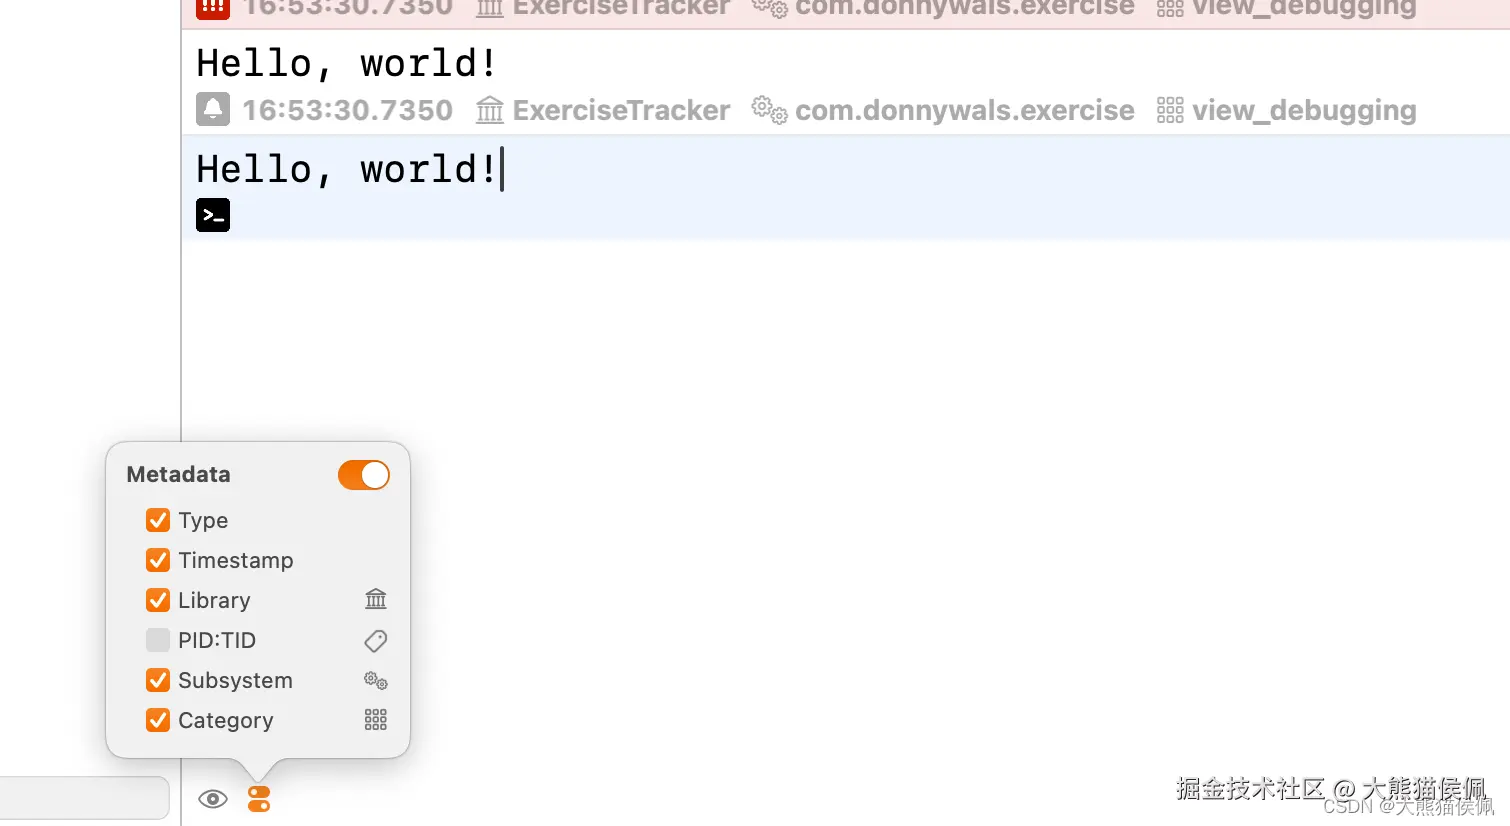
Task: Click the filter input field at bottom left
Action: 84,798
